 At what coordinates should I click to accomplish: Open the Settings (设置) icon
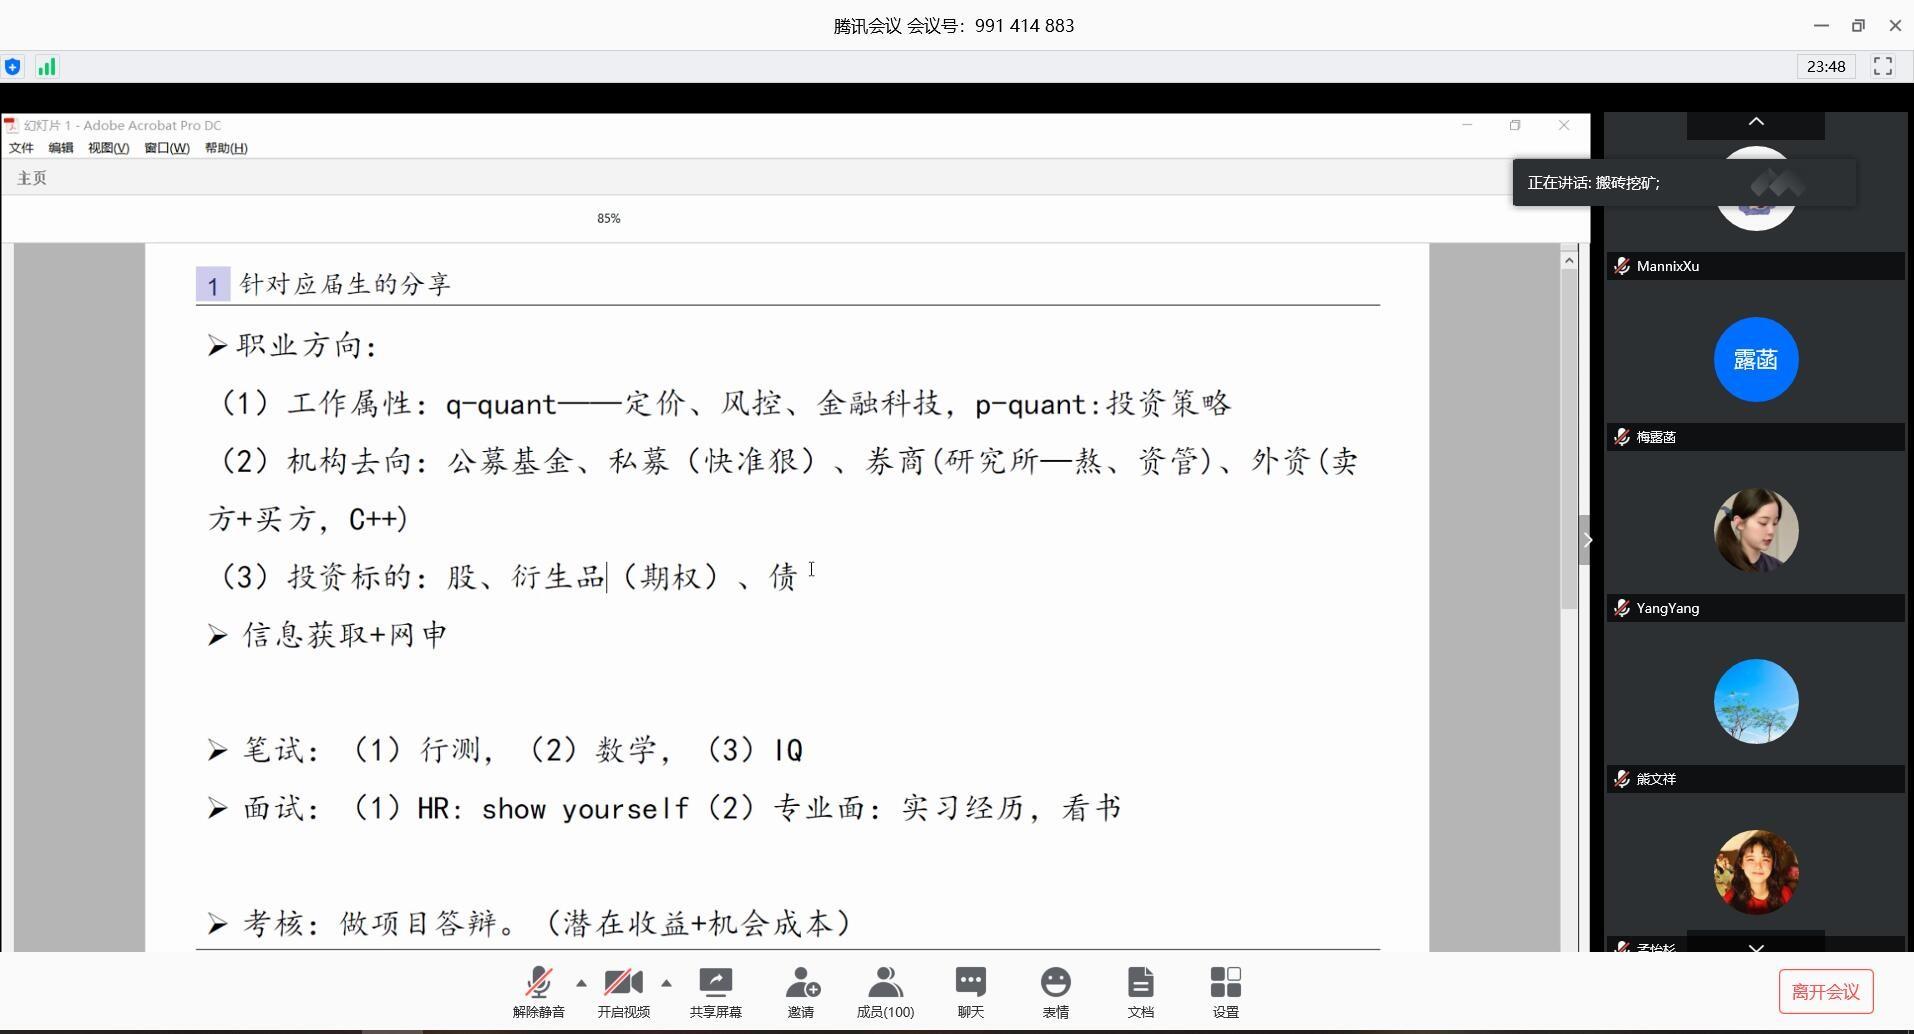click(1225, 992)
